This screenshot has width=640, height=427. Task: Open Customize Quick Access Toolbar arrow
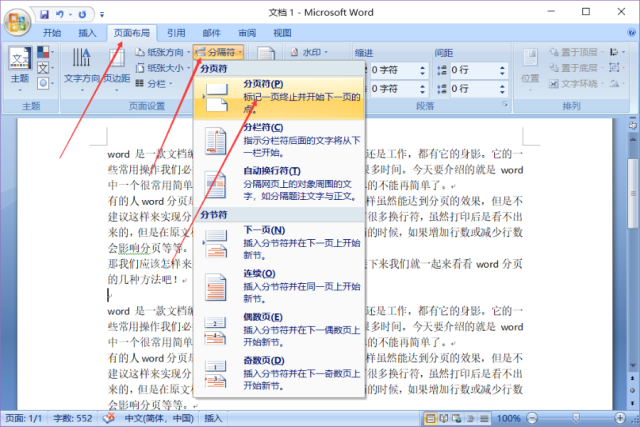click(x=102, y=15)
